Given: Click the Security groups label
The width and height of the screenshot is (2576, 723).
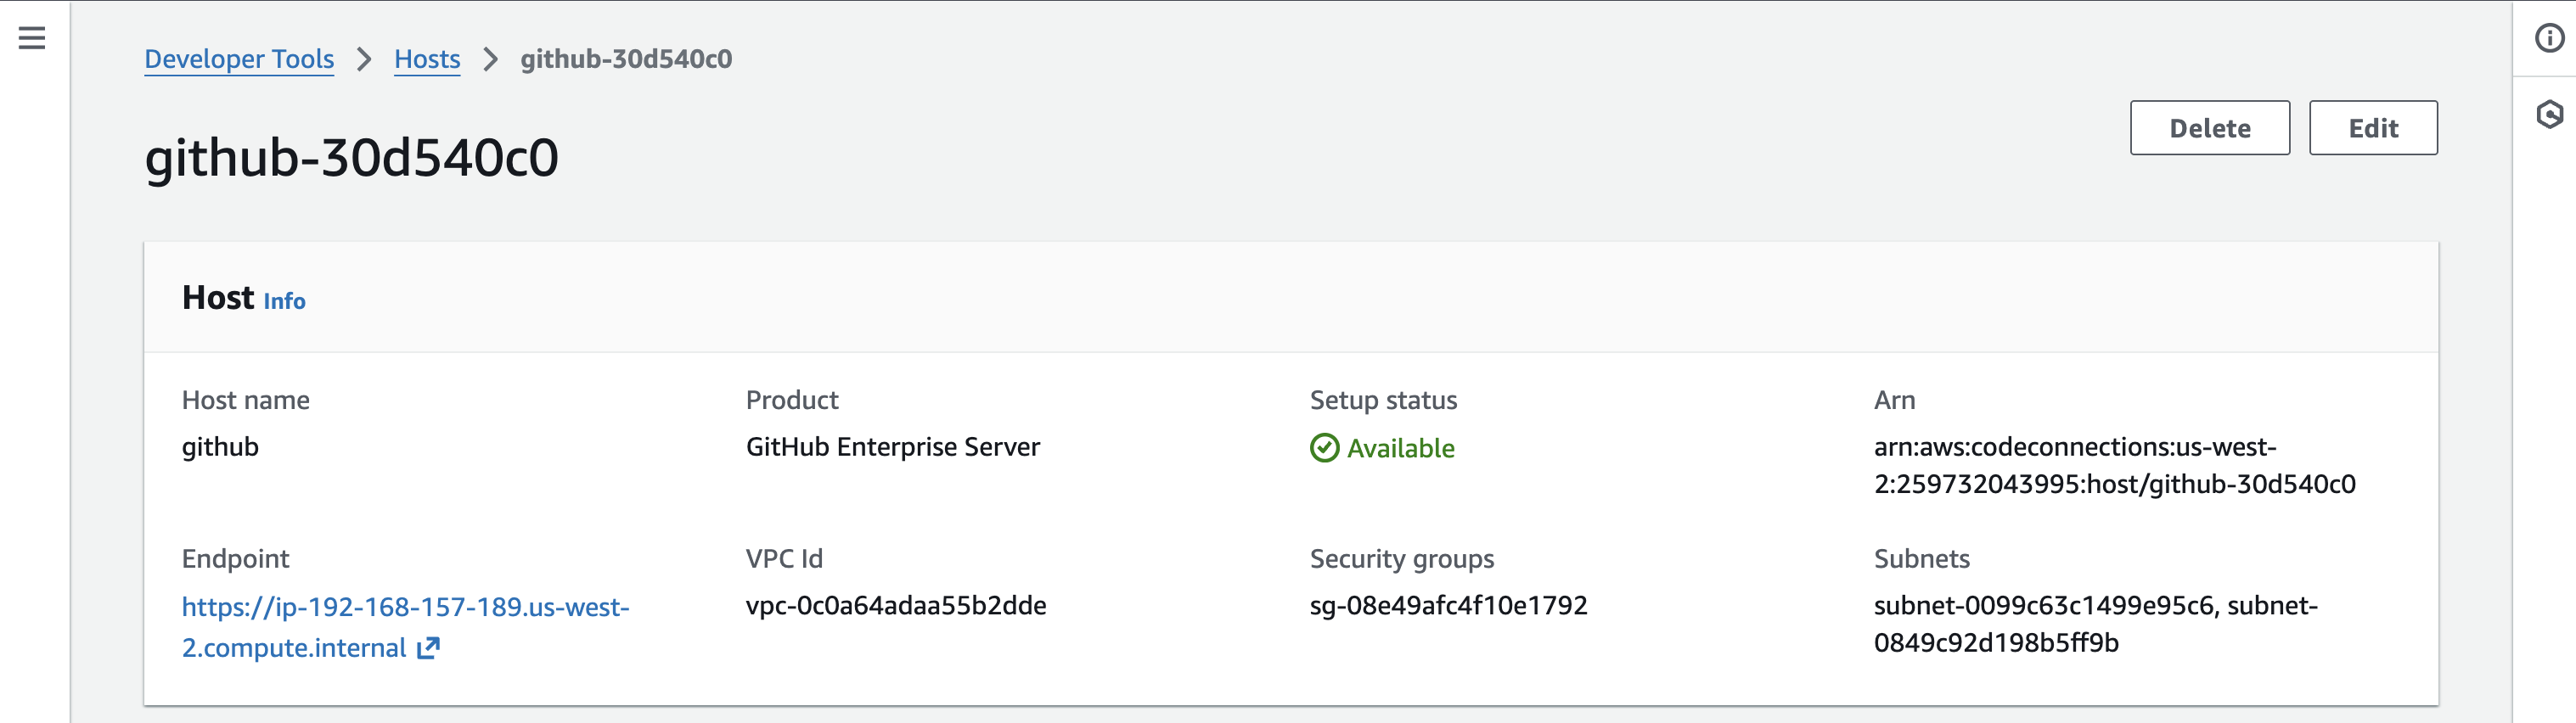Looking at the screenshot, I should [1401, 559].
